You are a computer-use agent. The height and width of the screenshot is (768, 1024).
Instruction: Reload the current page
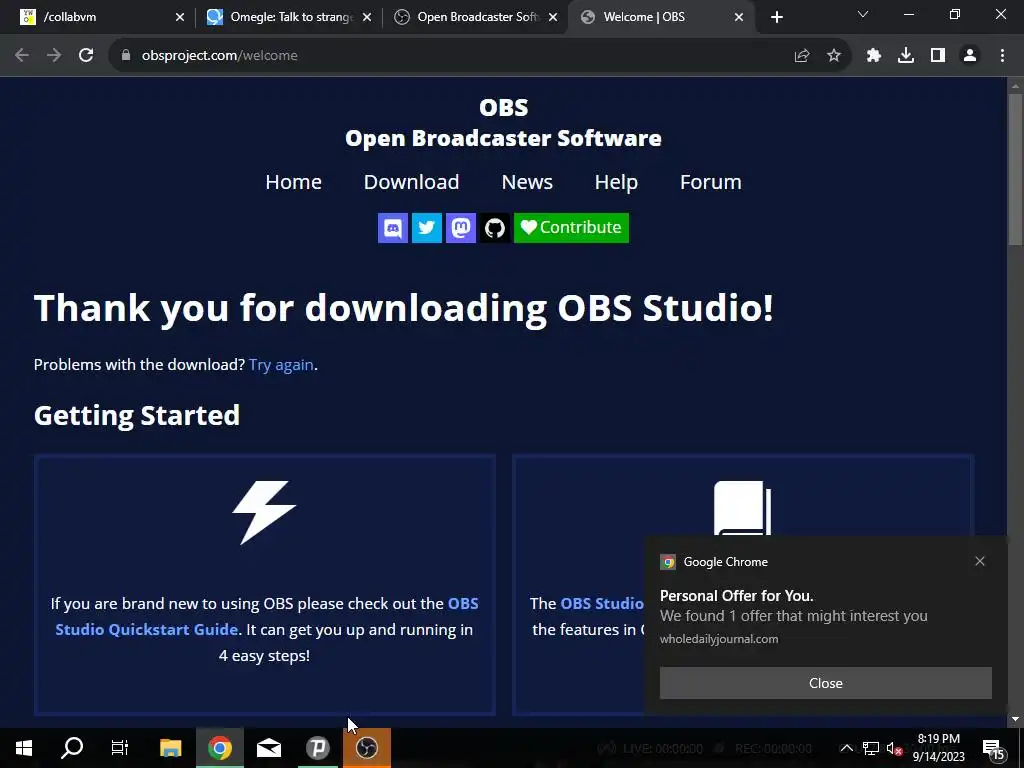(86, 56)
